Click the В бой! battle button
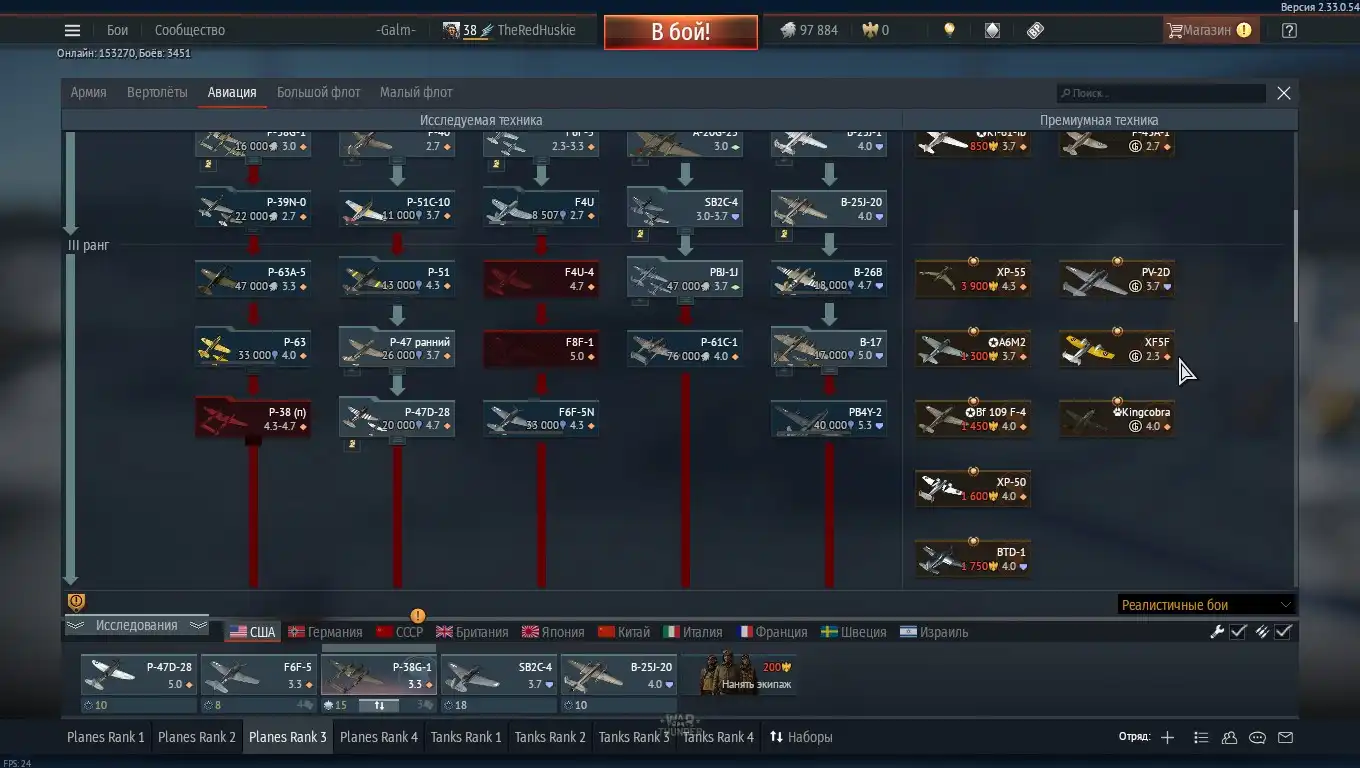This screenshot has height=768, width=1360. click(x=681, y=31)
